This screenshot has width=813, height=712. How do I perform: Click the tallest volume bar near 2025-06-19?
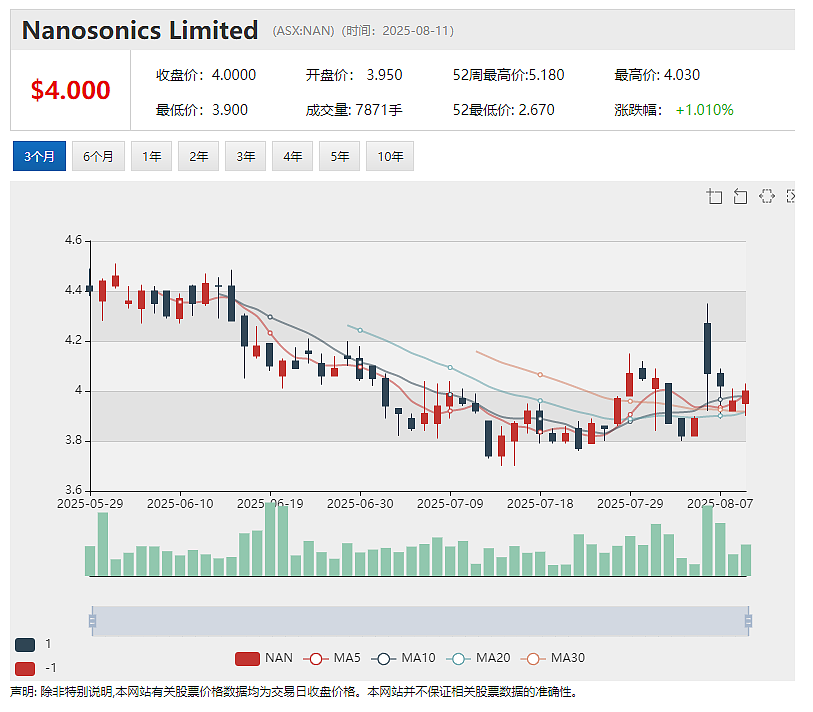pos(270,539)
